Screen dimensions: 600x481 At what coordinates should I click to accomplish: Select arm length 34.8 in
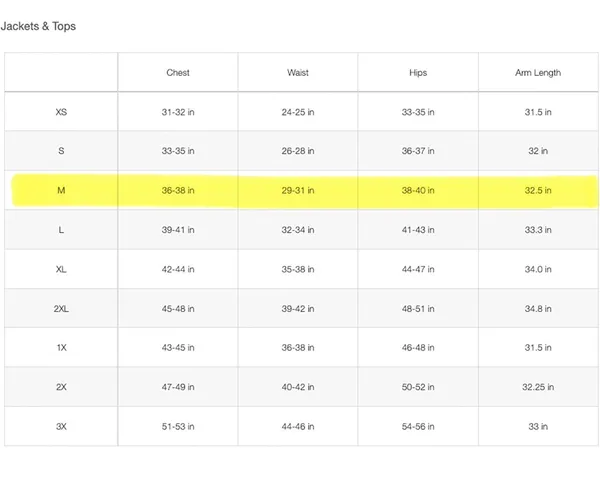click(538, 309)
